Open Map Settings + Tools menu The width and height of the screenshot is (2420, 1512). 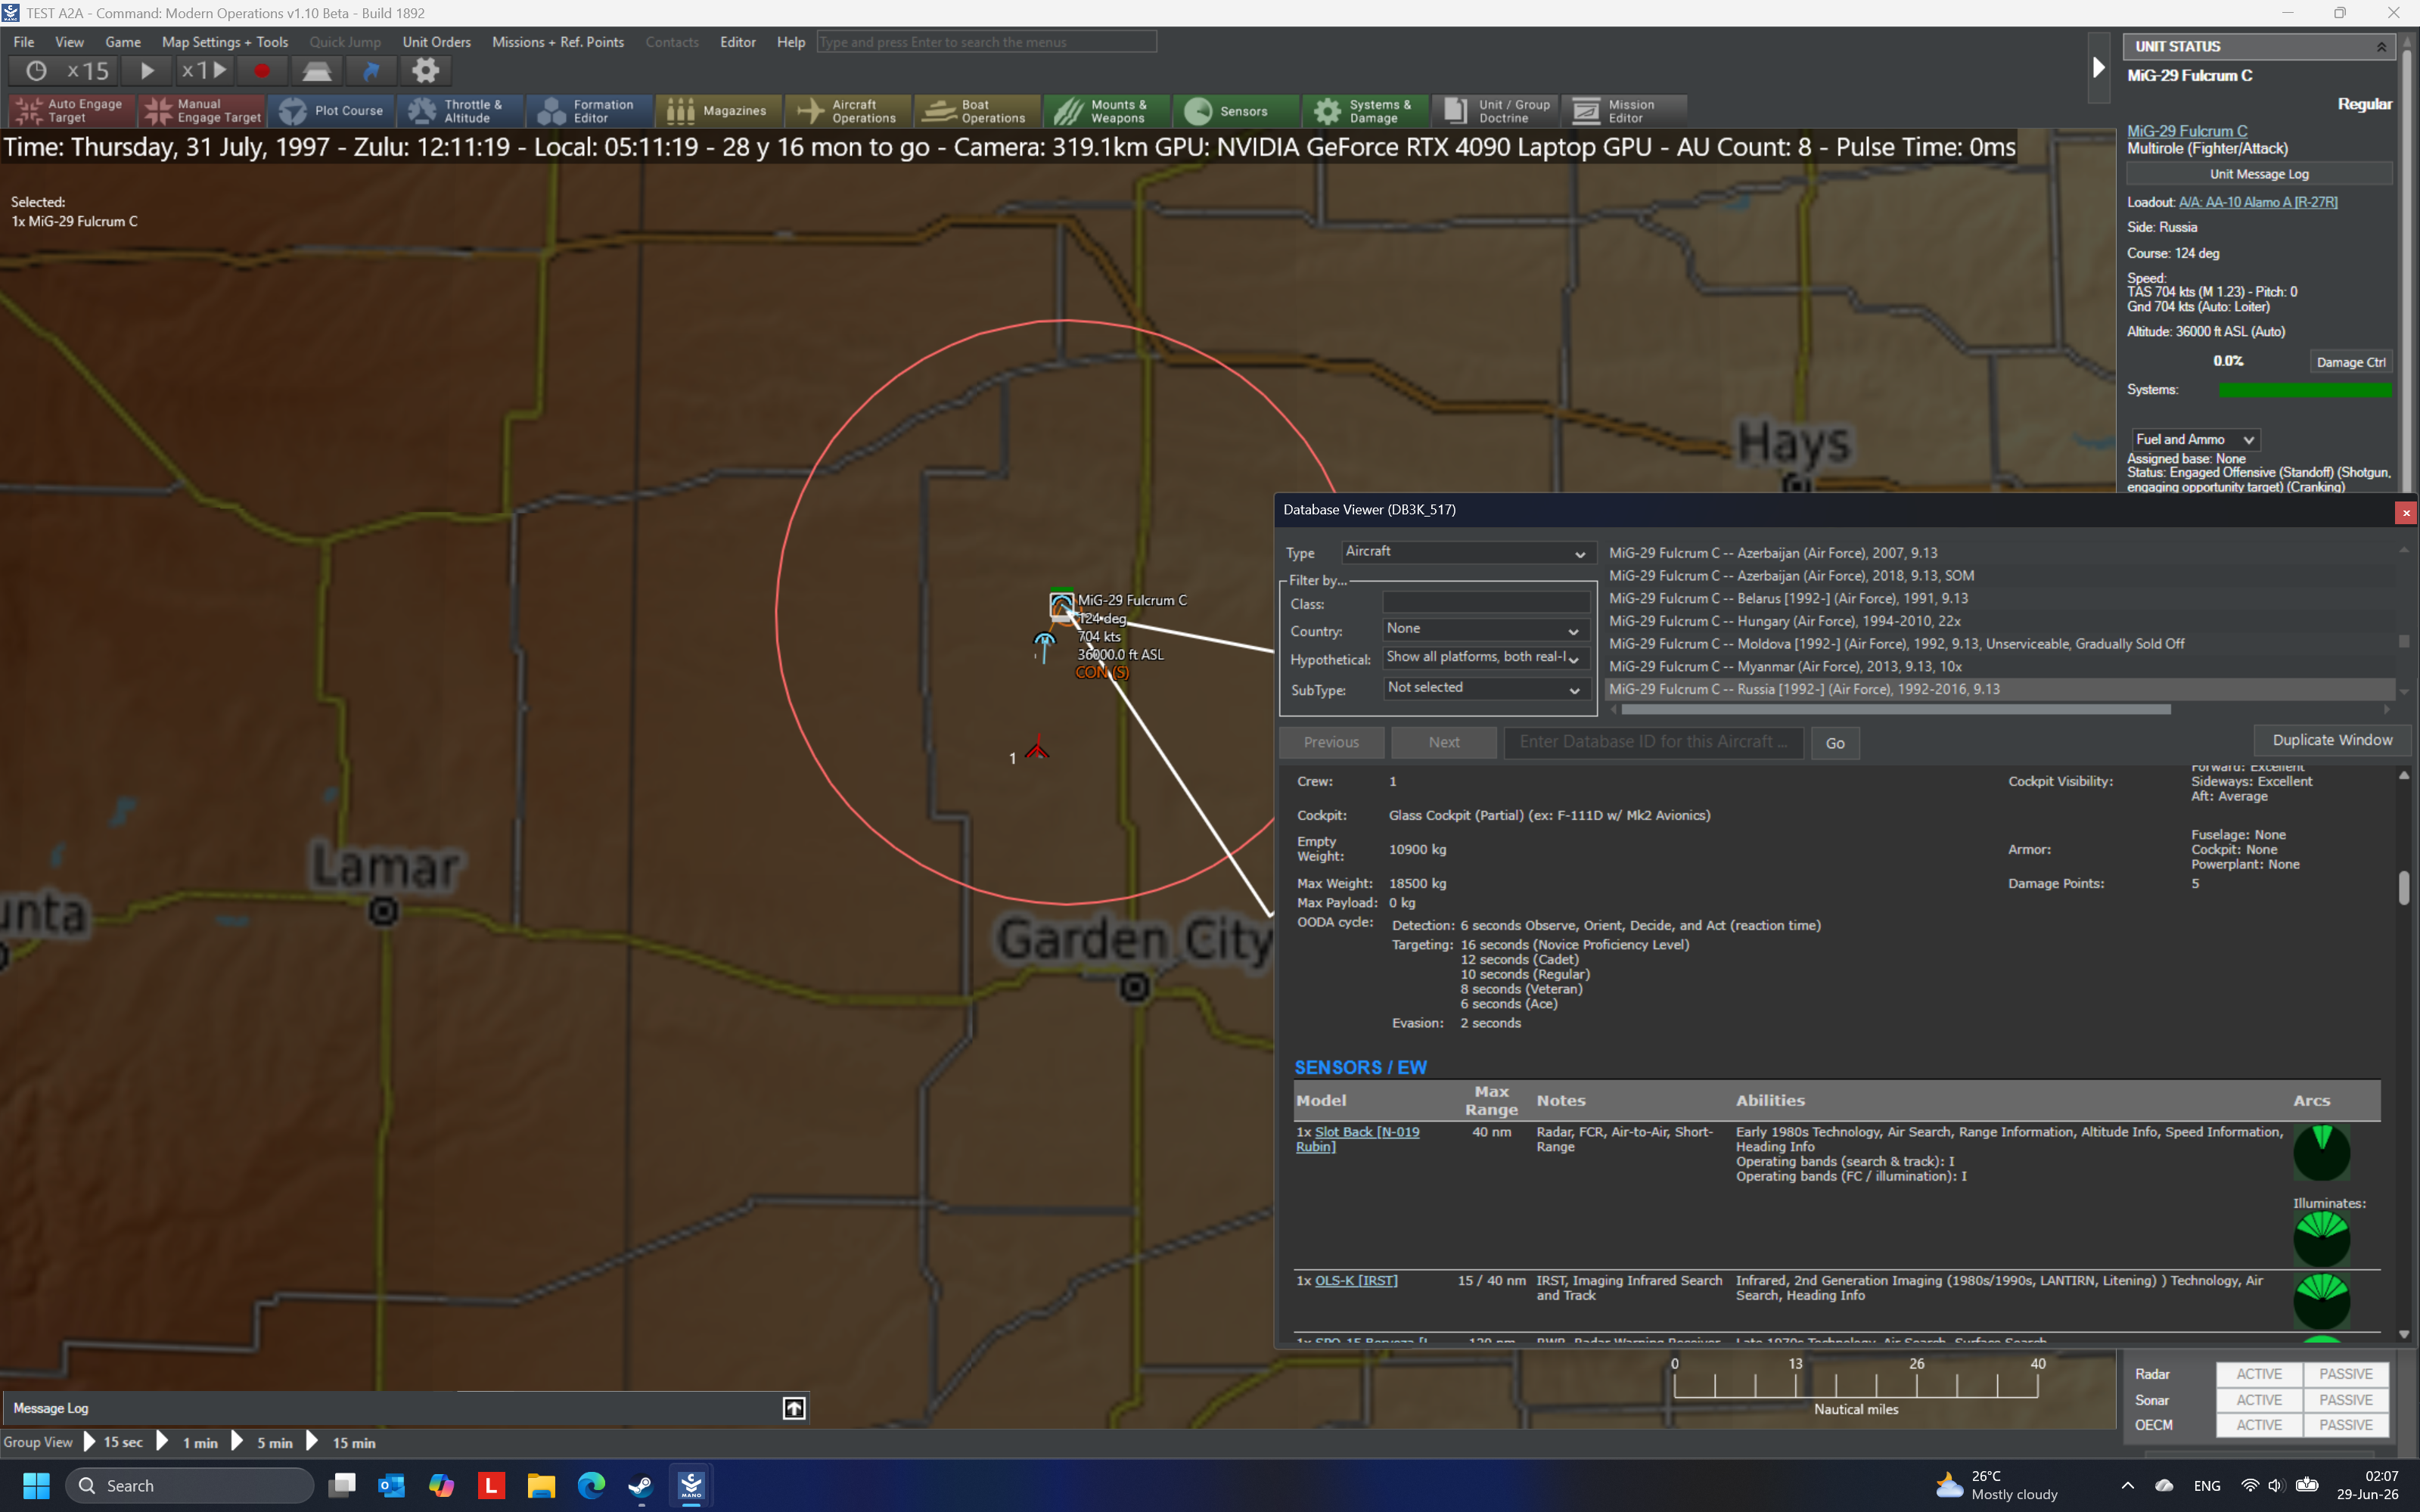[x=225, y=42]
